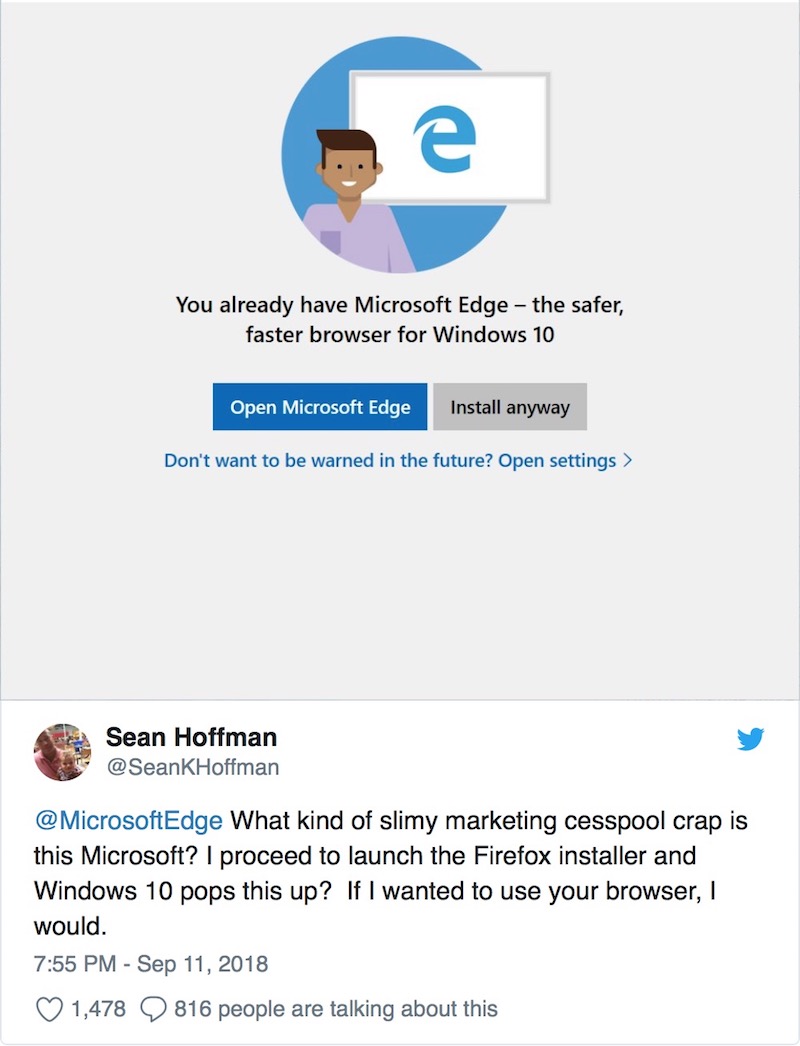The image size is (800, 1046).
Task: Click the 1,478 likes count
Action: [98, 1009]
